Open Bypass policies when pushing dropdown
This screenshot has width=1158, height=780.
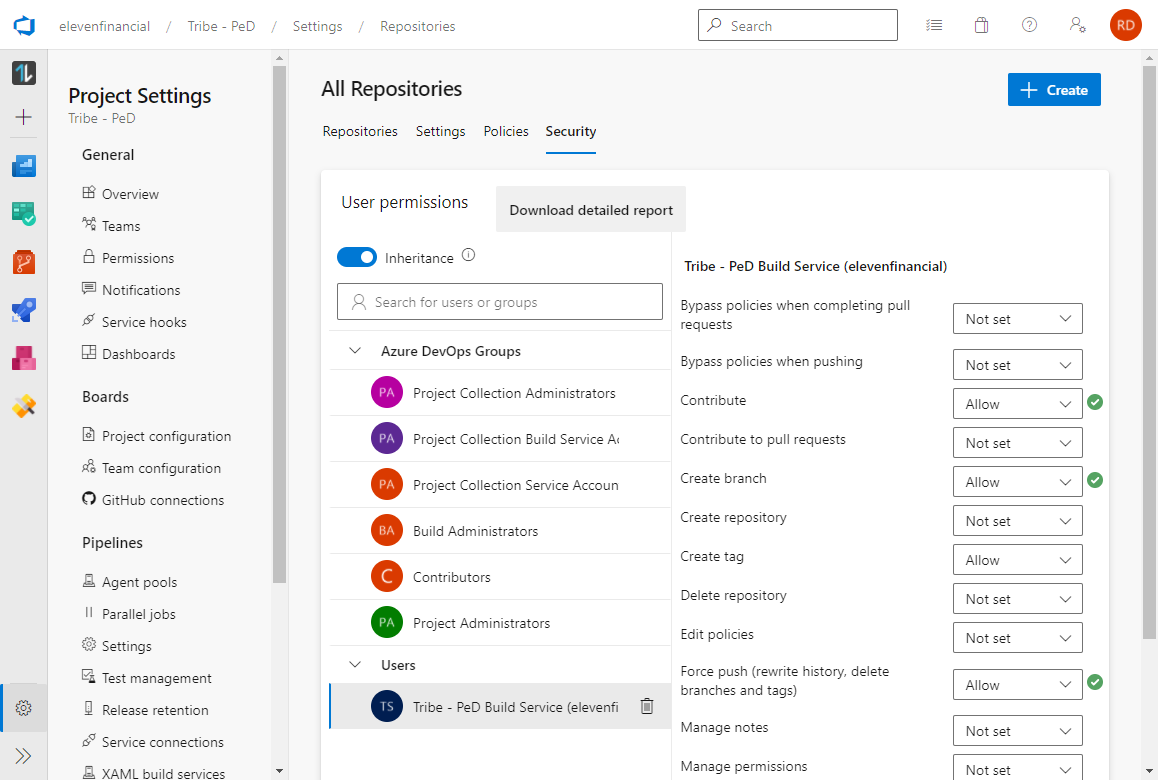tap(1018, 365)
